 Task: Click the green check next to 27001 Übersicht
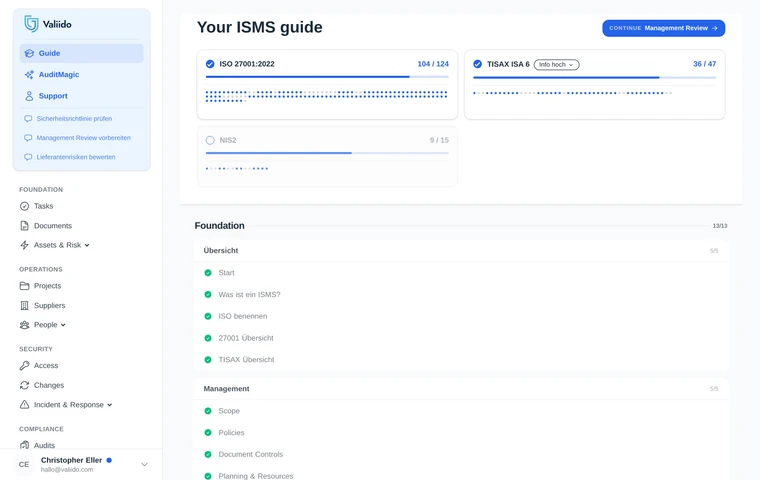pyautogui.click(x=208, y=338)
